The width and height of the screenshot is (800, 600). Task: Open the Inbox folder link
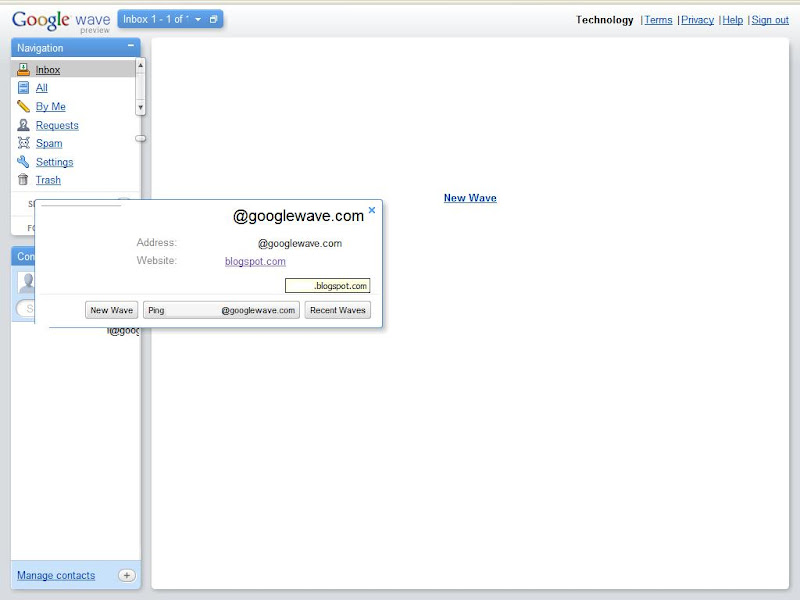tap(48, 70)
